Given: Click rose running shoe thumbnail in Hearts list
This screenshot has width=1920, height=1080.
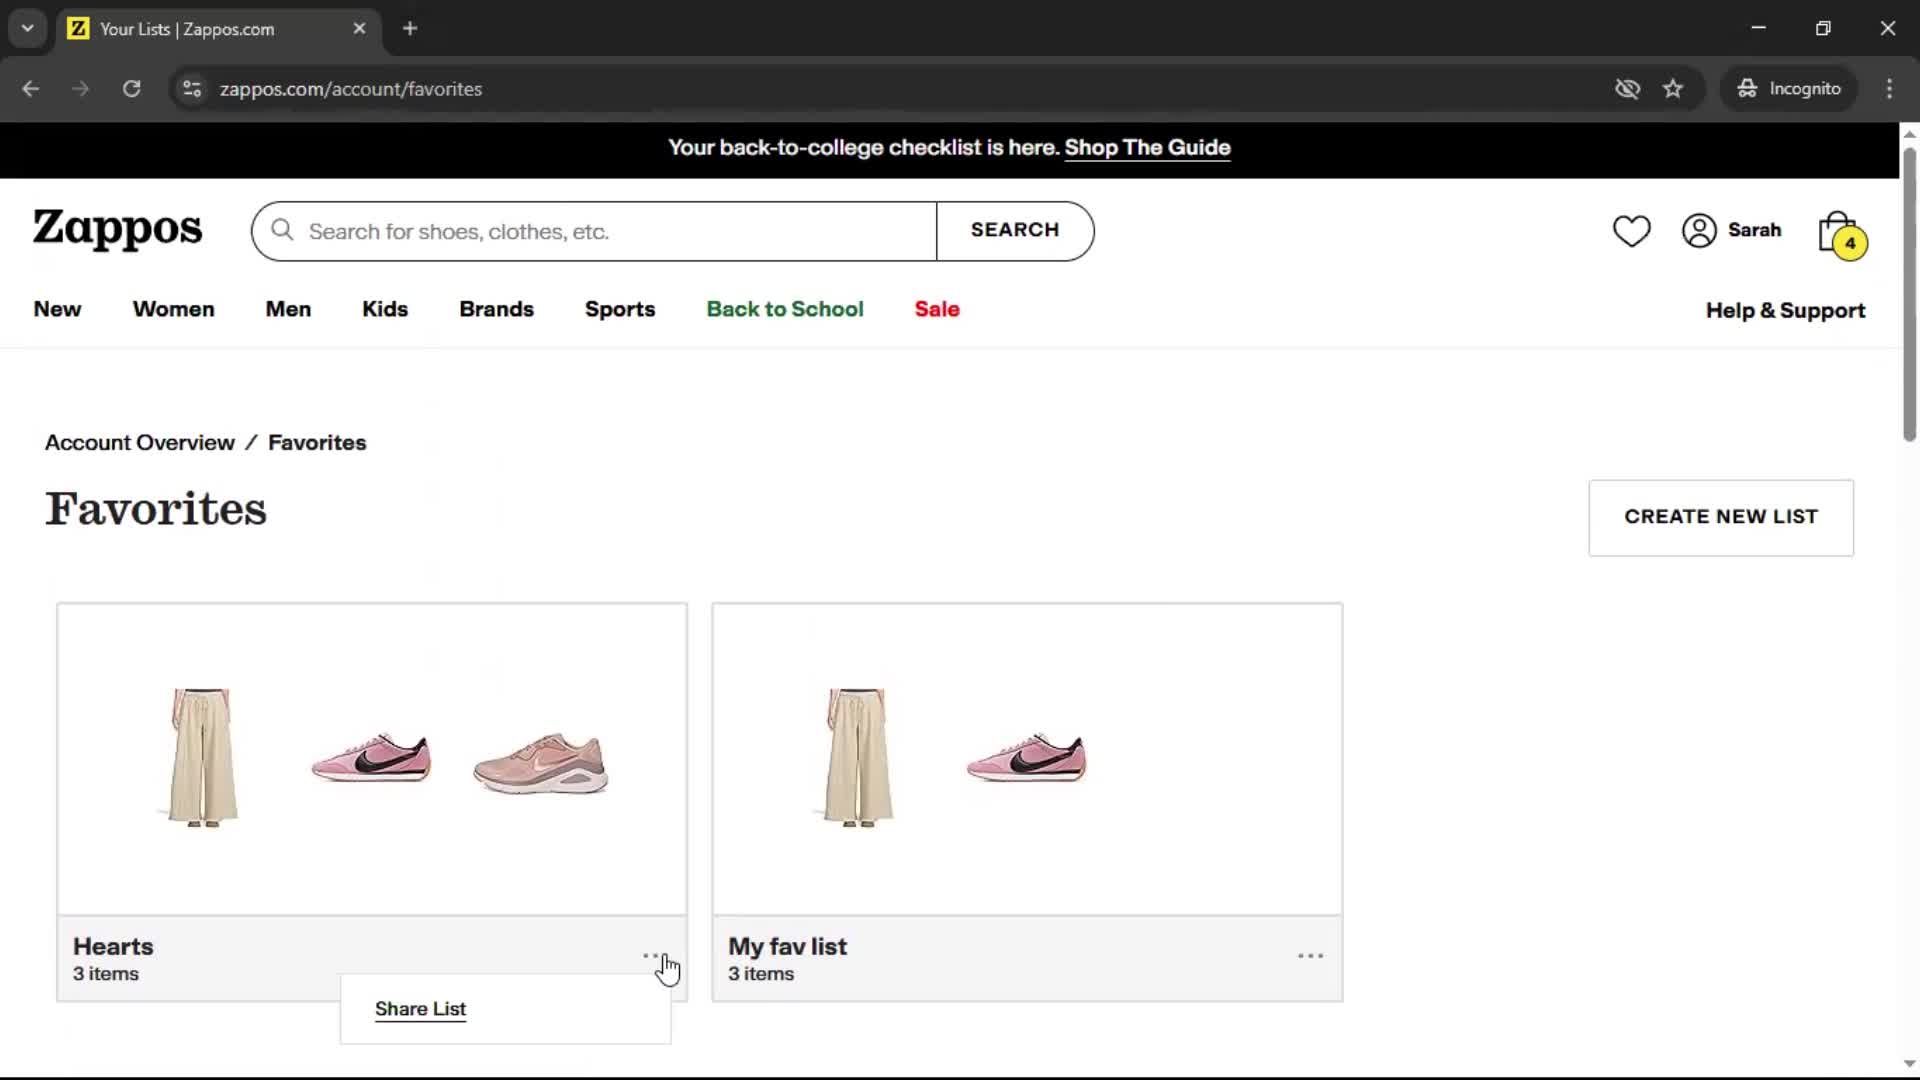Looking at the screenshot, I should coord(541,763).
